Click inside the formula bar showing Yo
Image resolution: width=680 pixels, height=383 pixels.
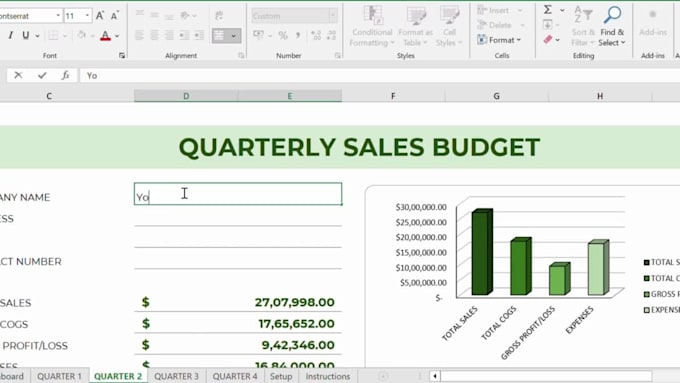379,75
